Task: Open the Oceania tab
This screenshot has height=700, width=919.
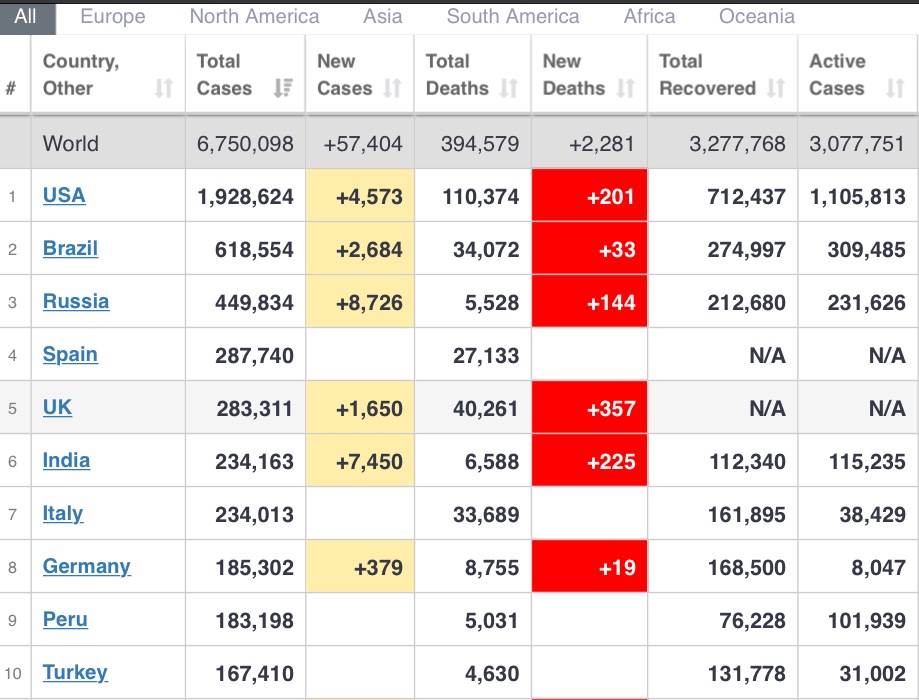Action: point(757,16)
